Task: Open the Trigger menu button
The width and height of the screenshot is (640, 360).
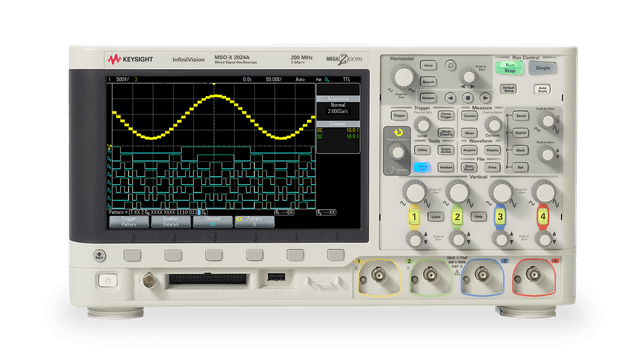Action: point(399,116)
